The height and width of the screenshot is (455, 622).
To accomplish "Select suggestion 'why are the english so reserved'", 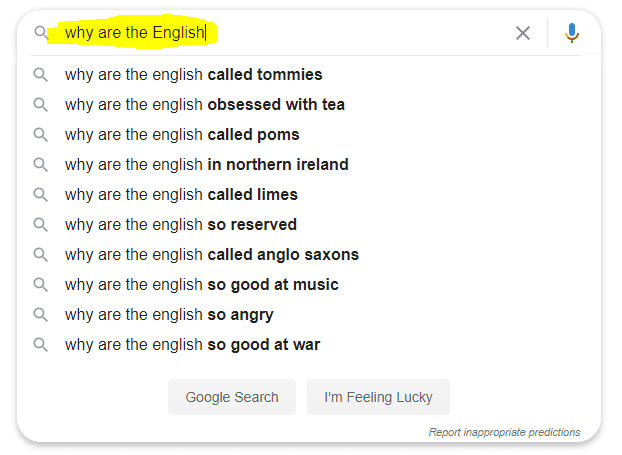I will (180, 225).
